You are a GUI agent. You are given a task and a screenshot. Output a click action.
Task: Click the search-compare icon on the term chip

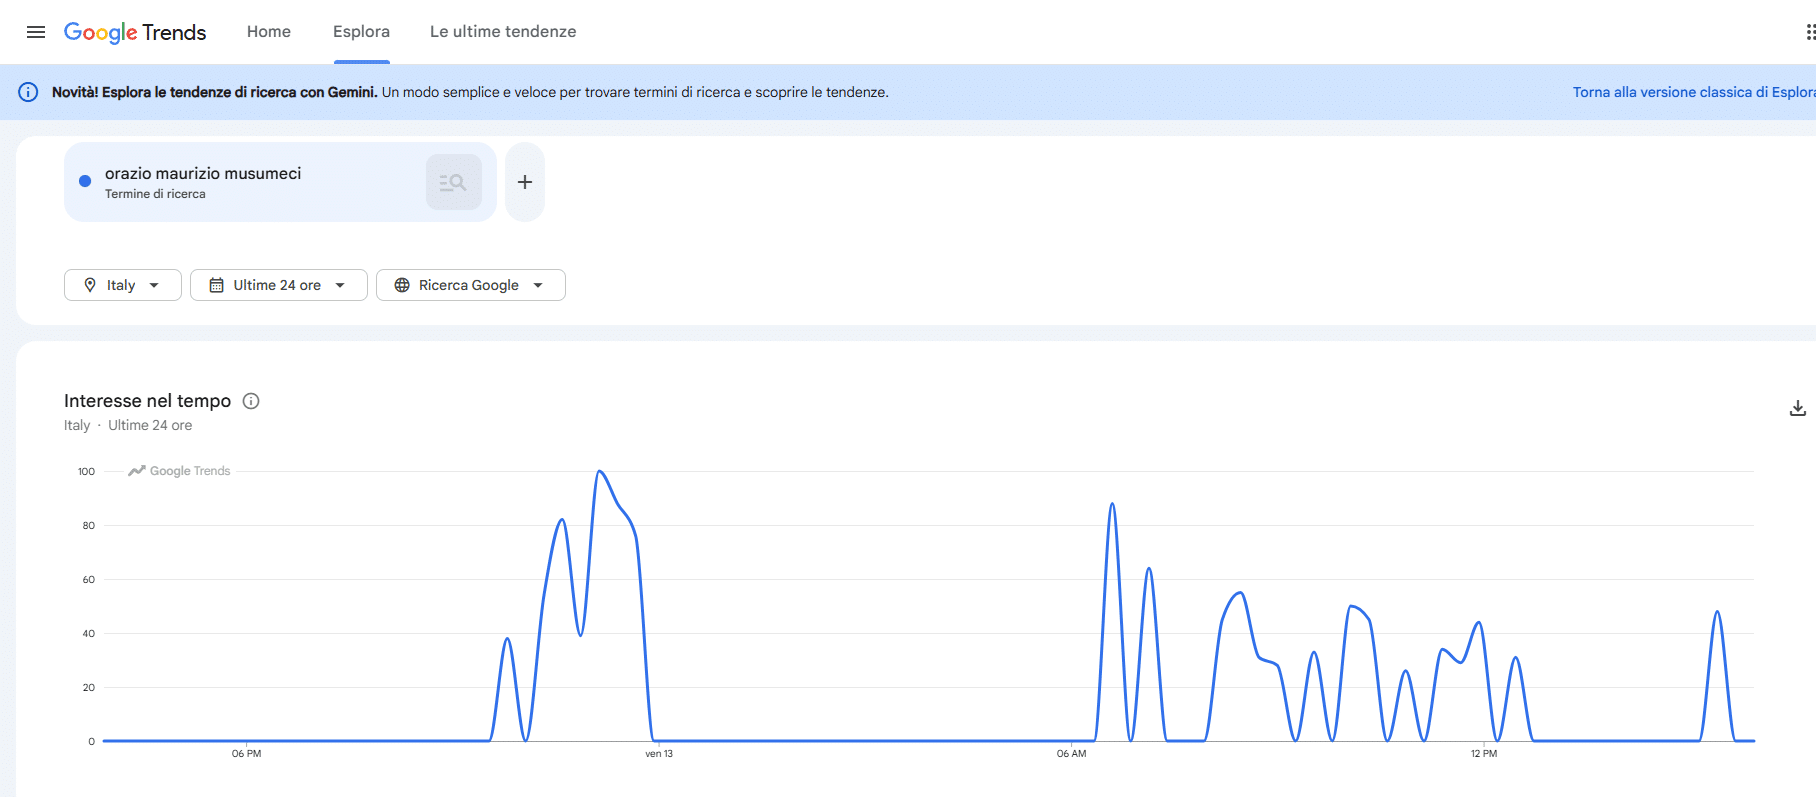(x=453, y=182)
